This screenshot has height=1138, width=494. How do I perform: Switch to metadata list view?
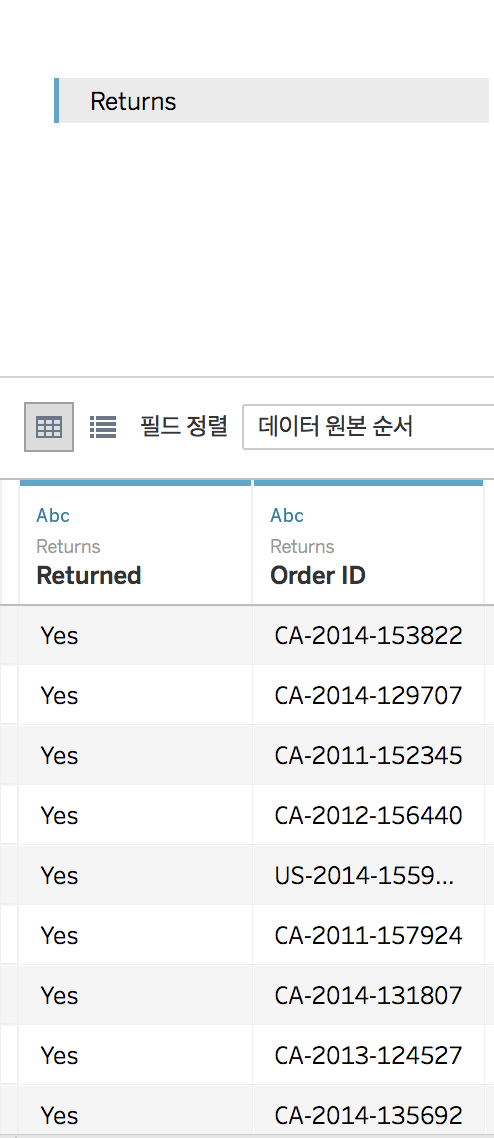pos(102,427)
